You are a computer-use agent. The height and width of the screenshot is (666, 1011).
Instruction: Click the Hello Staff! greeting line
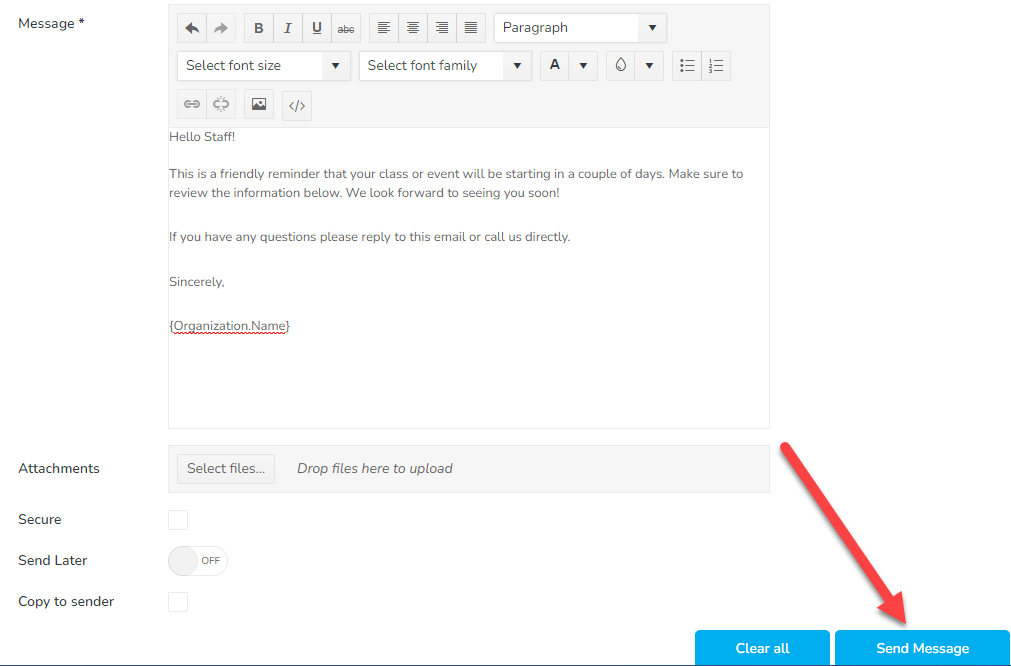[x=202, y=137]
